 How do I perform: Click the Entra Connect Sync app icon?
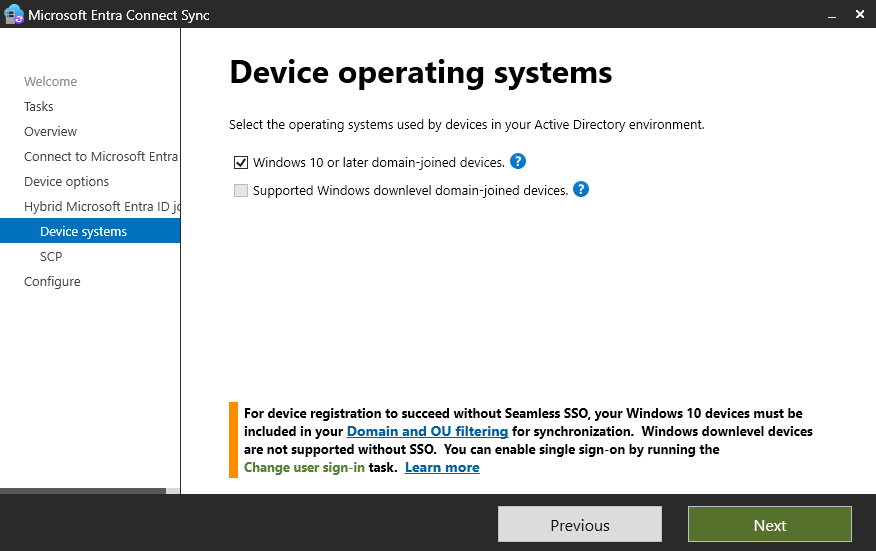13,15
